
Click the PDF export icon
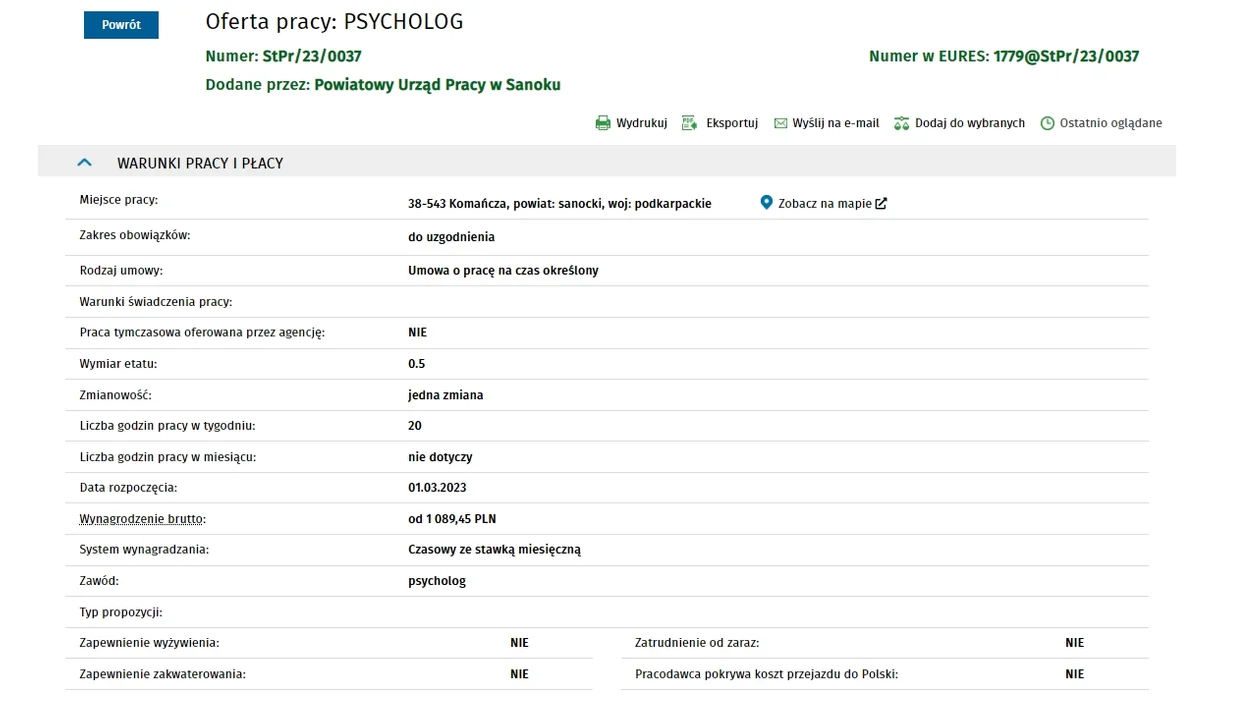689,123
